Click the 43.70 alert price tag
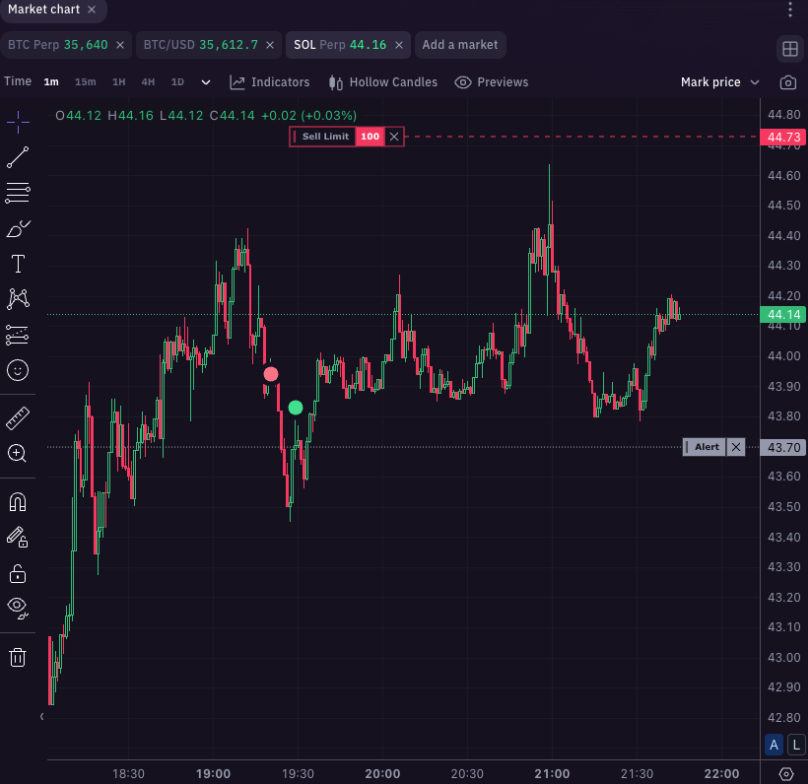Screen dimensions: 808x784 coord(783,447)
